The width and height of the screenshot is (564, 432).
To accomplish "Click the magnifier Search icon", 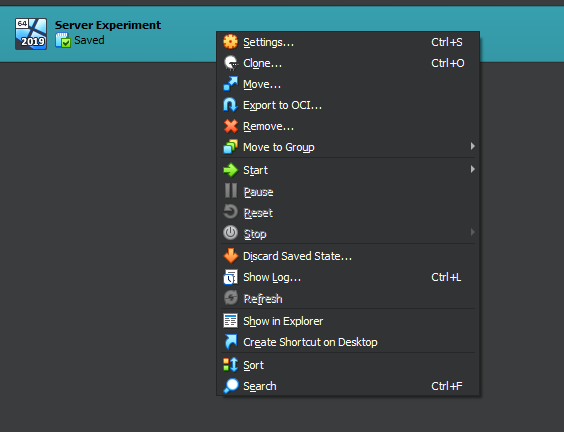I will coord(230,386).
